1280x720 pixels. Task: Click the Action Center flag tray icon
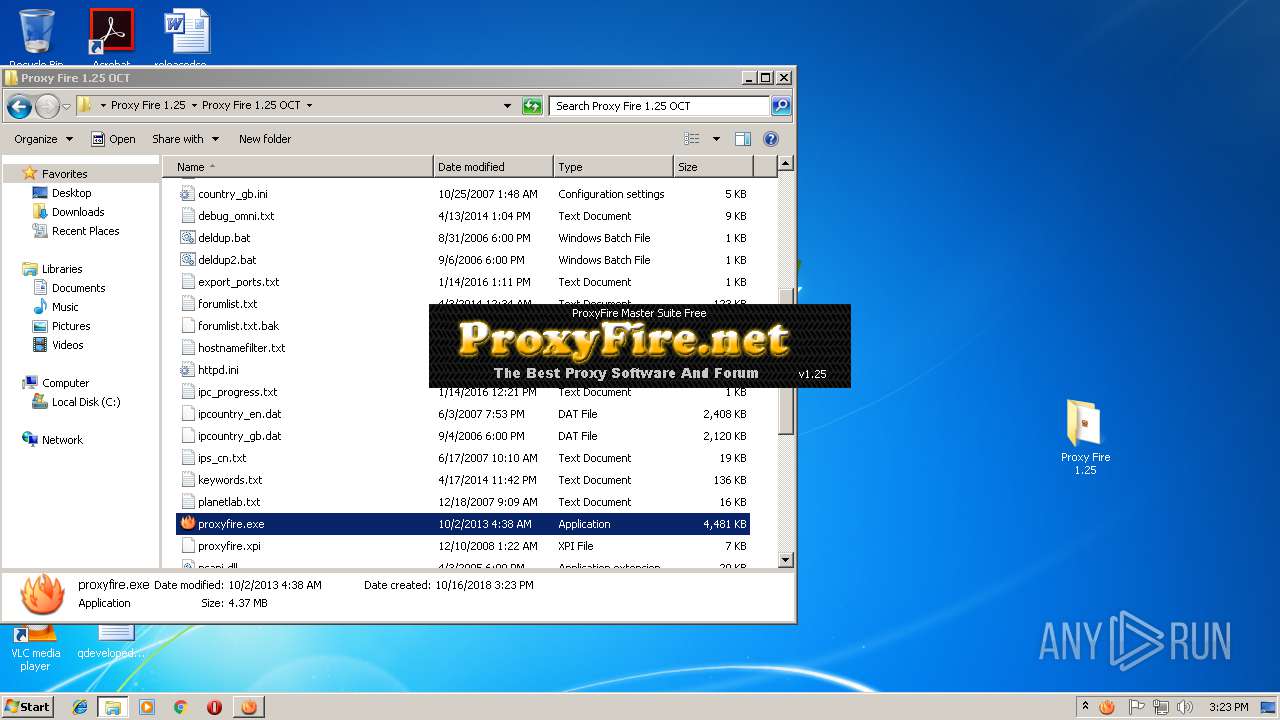(1136, 707)
